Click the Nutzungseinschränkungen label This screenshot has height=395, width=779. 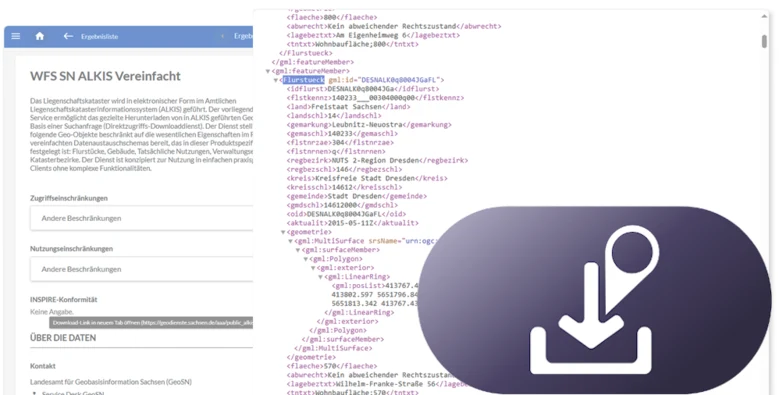tap(71, 248)
